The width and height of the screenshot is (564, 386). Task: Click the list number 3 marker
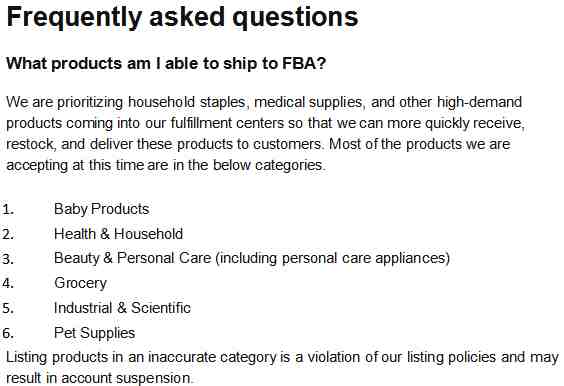(8, 259)
